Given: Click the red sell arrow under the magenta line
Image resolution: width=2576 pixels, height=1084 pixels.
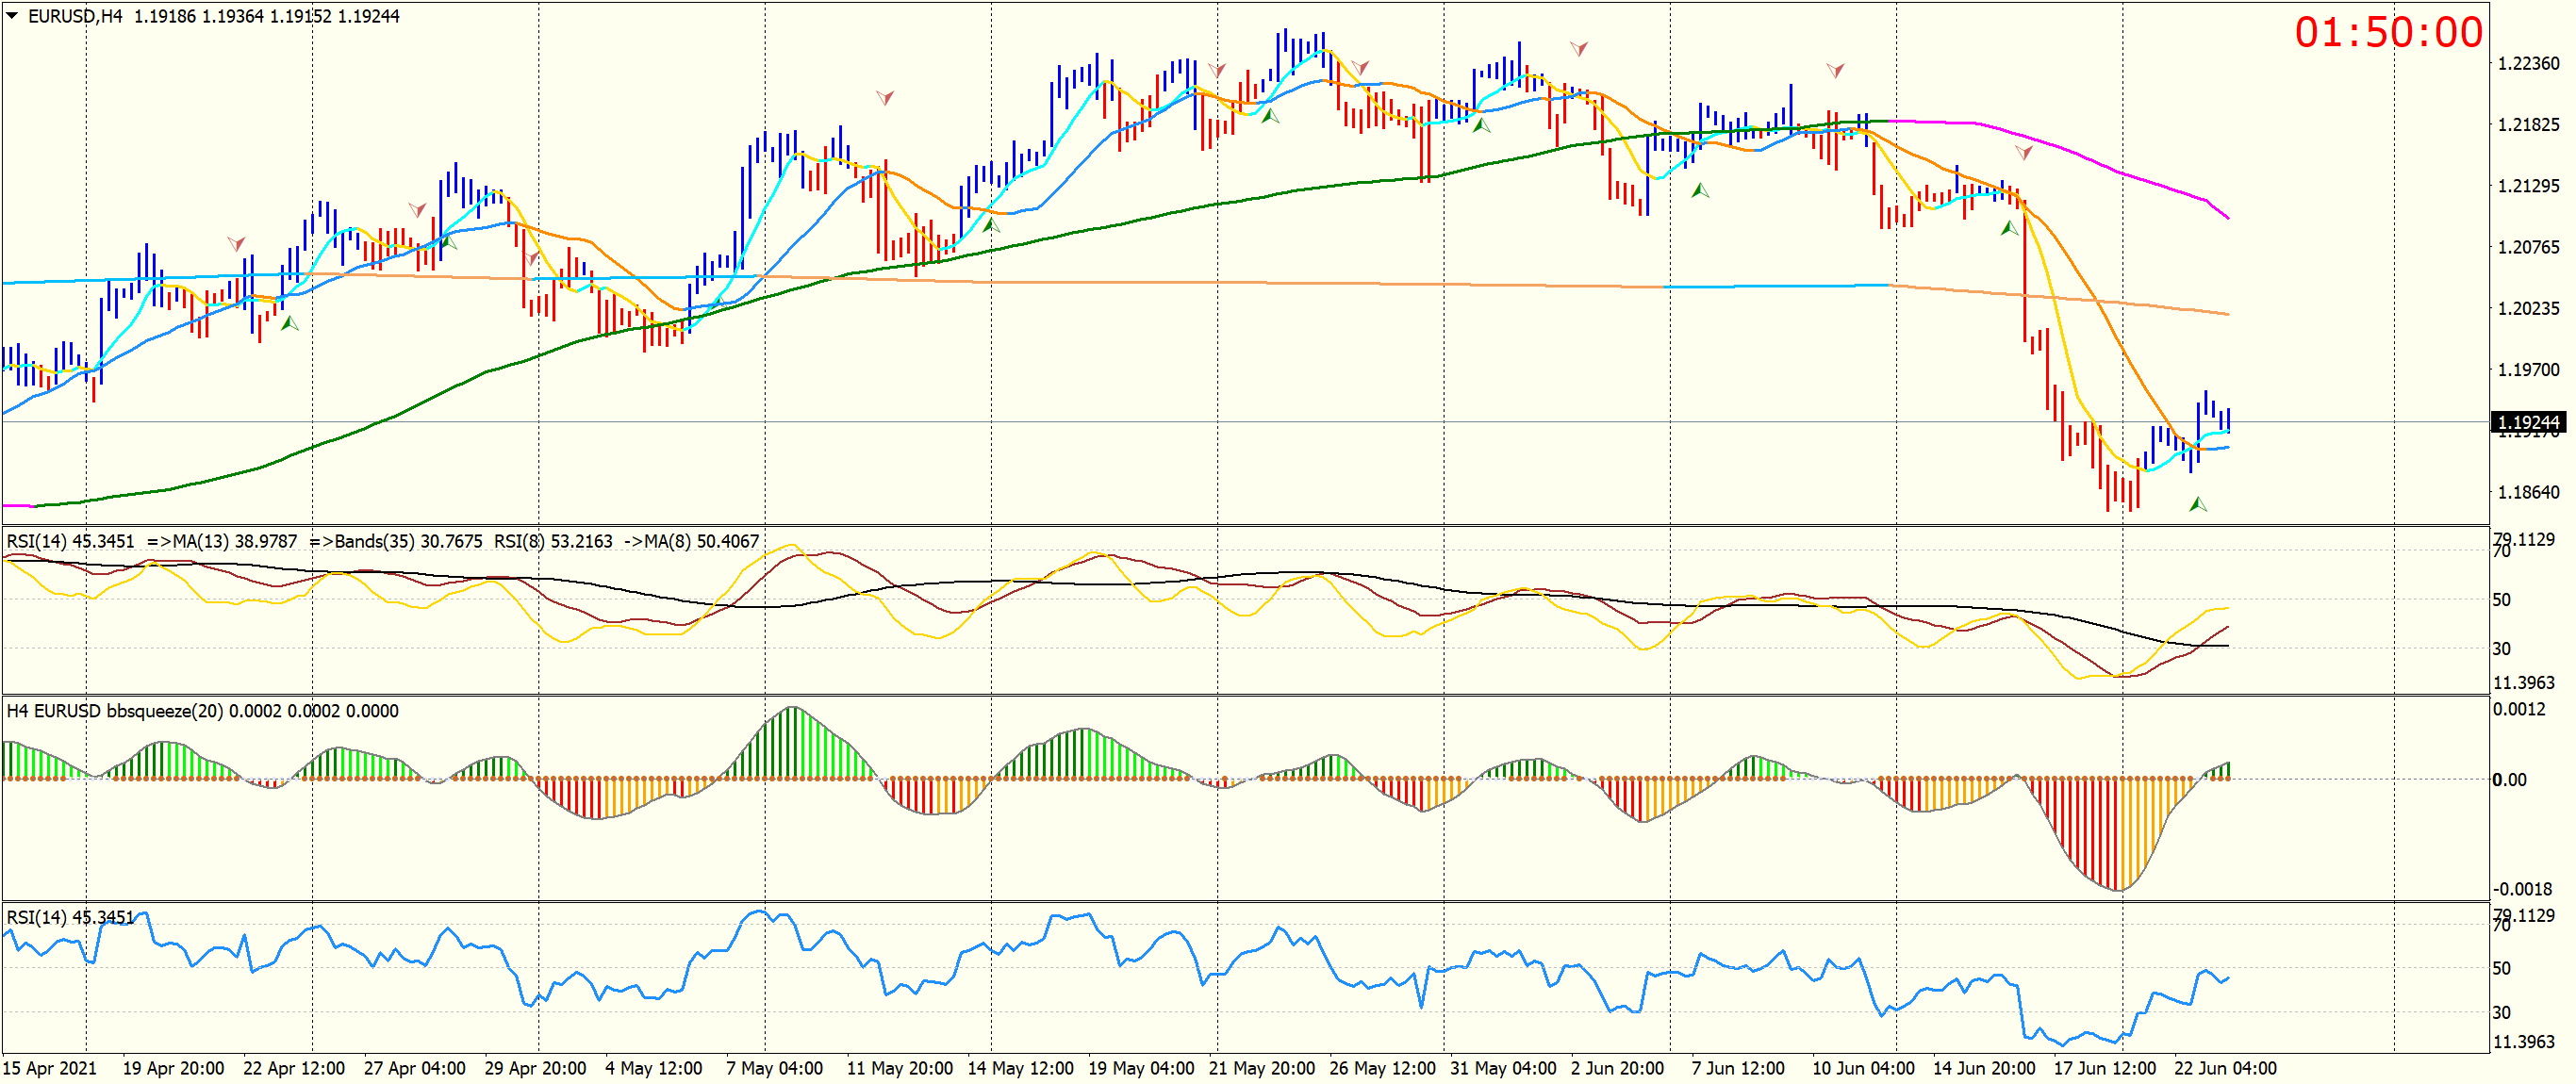Looking at the screenshot, I should point(2023,153).
